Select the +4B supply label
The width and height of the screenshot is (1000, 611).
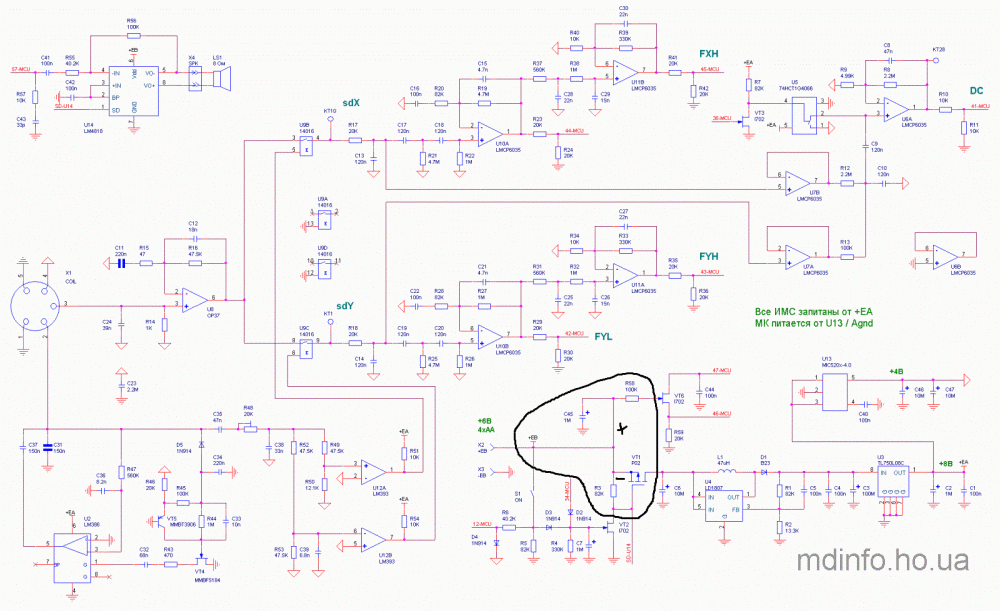[897, 371]
